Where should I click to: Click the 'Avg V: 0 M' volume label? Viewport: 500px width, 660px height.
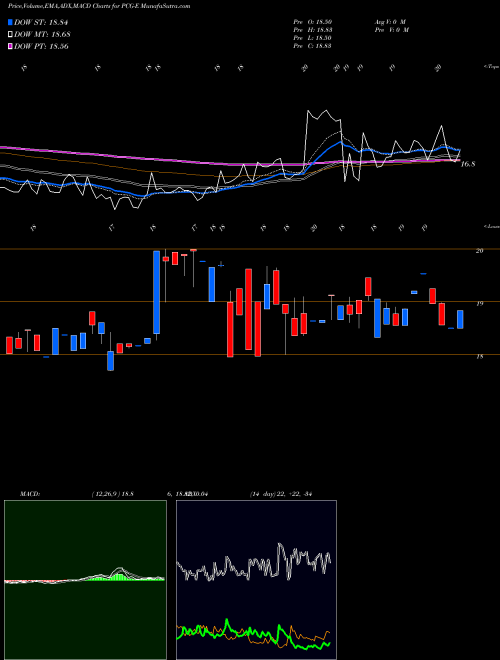[390, 21]
